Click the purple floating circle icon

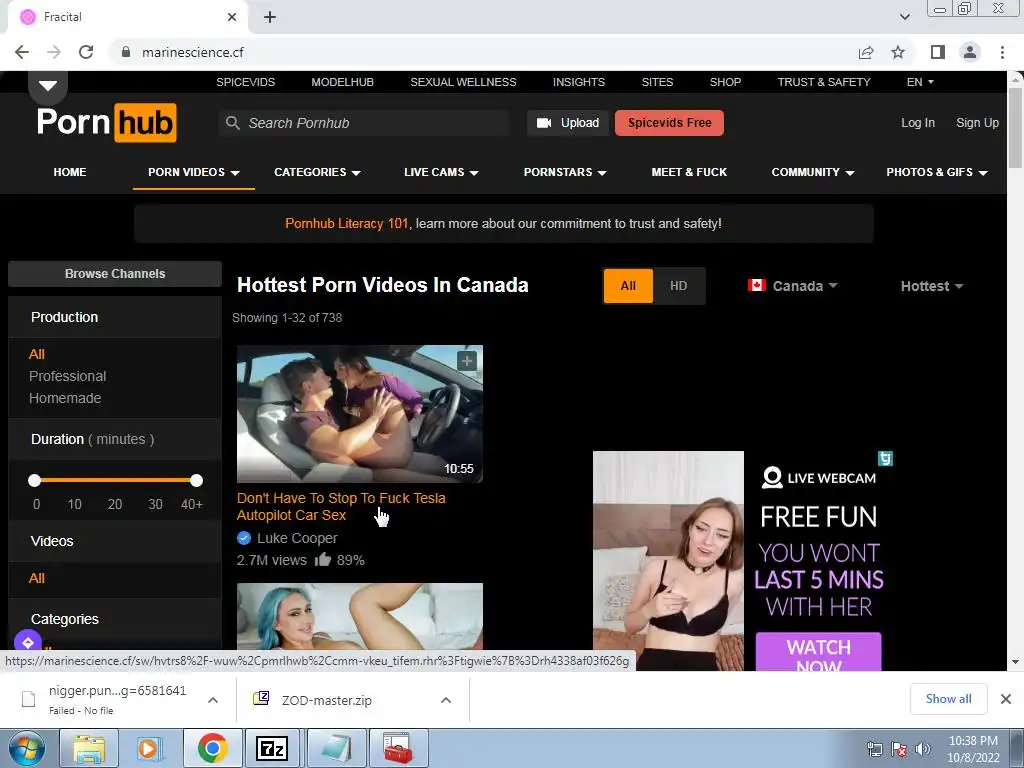pos(28,643)
